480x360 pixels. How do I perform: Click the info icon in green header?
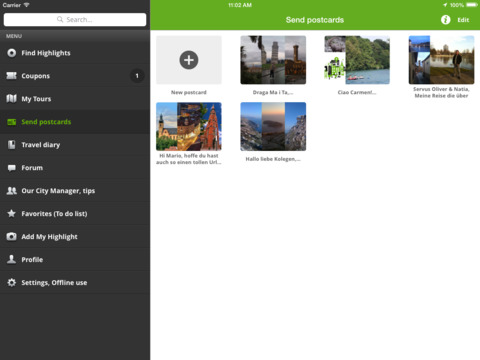tap(446, 20)
